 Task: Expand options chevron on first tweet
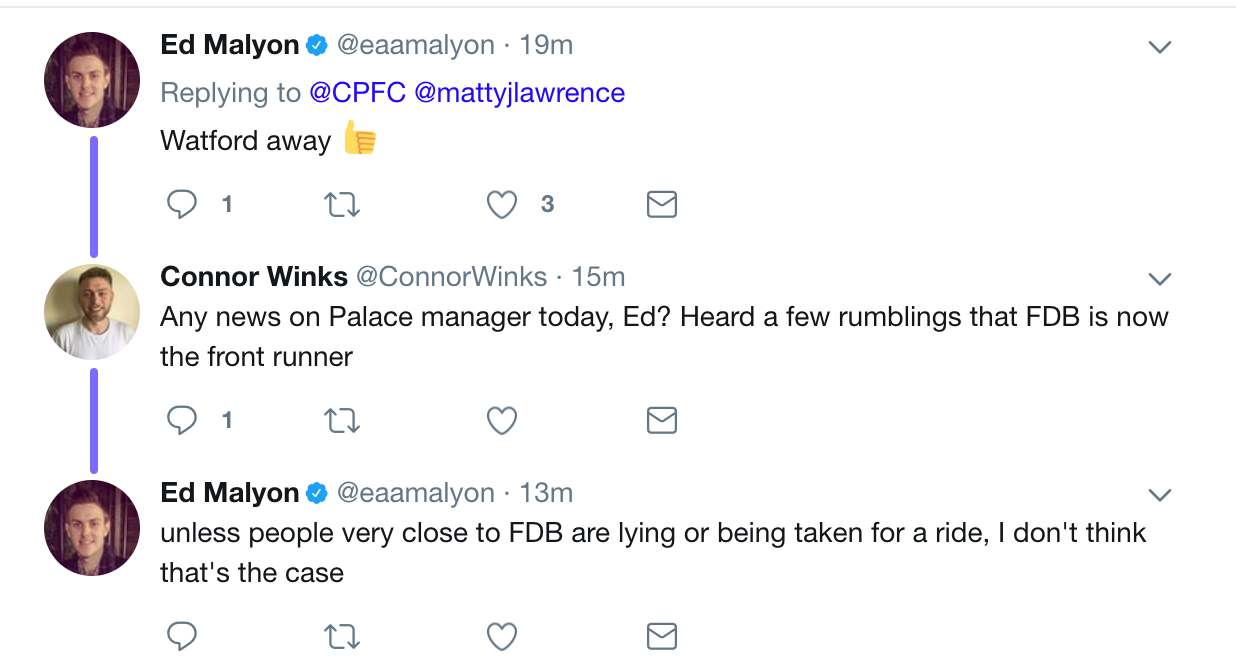pyautogui.click(x=1159, y=47)
